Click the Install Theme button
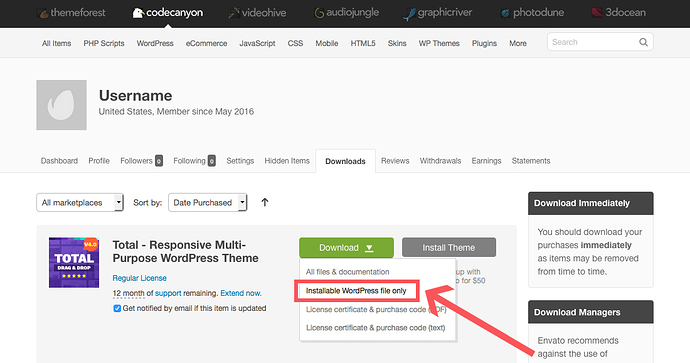690x363 pixels. coord(449,248)
